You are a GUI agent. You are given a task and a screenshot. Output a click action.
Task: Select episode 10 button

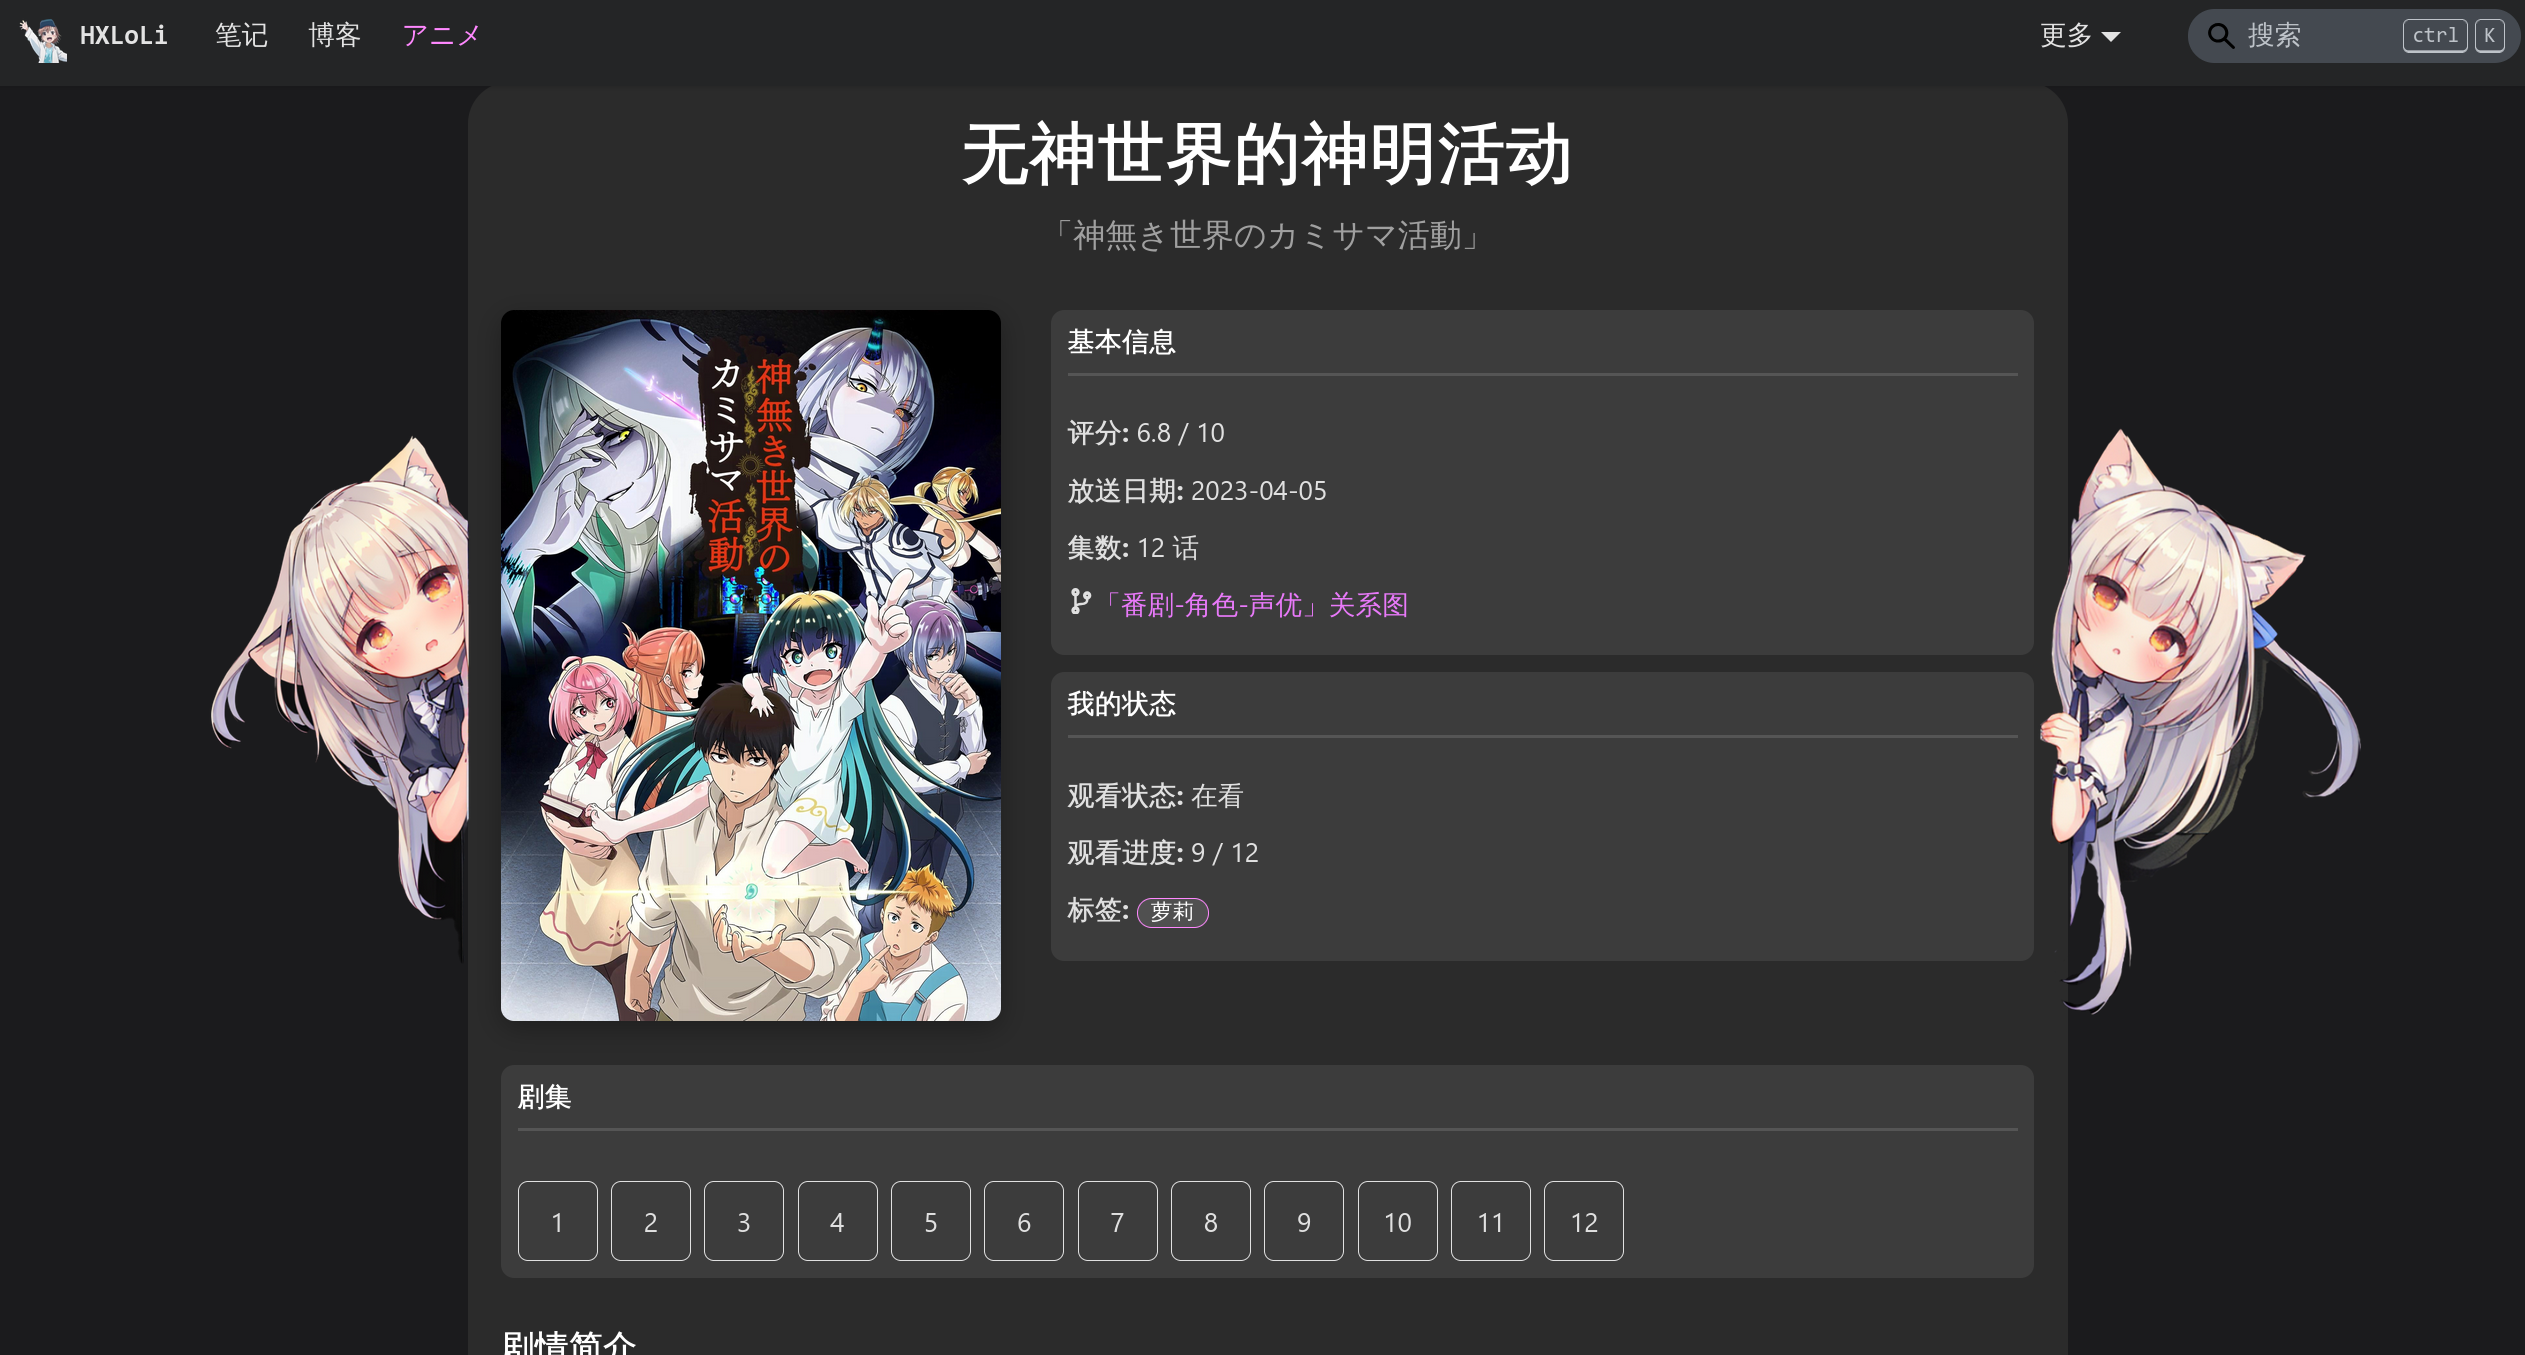tap(1398, 1221)
